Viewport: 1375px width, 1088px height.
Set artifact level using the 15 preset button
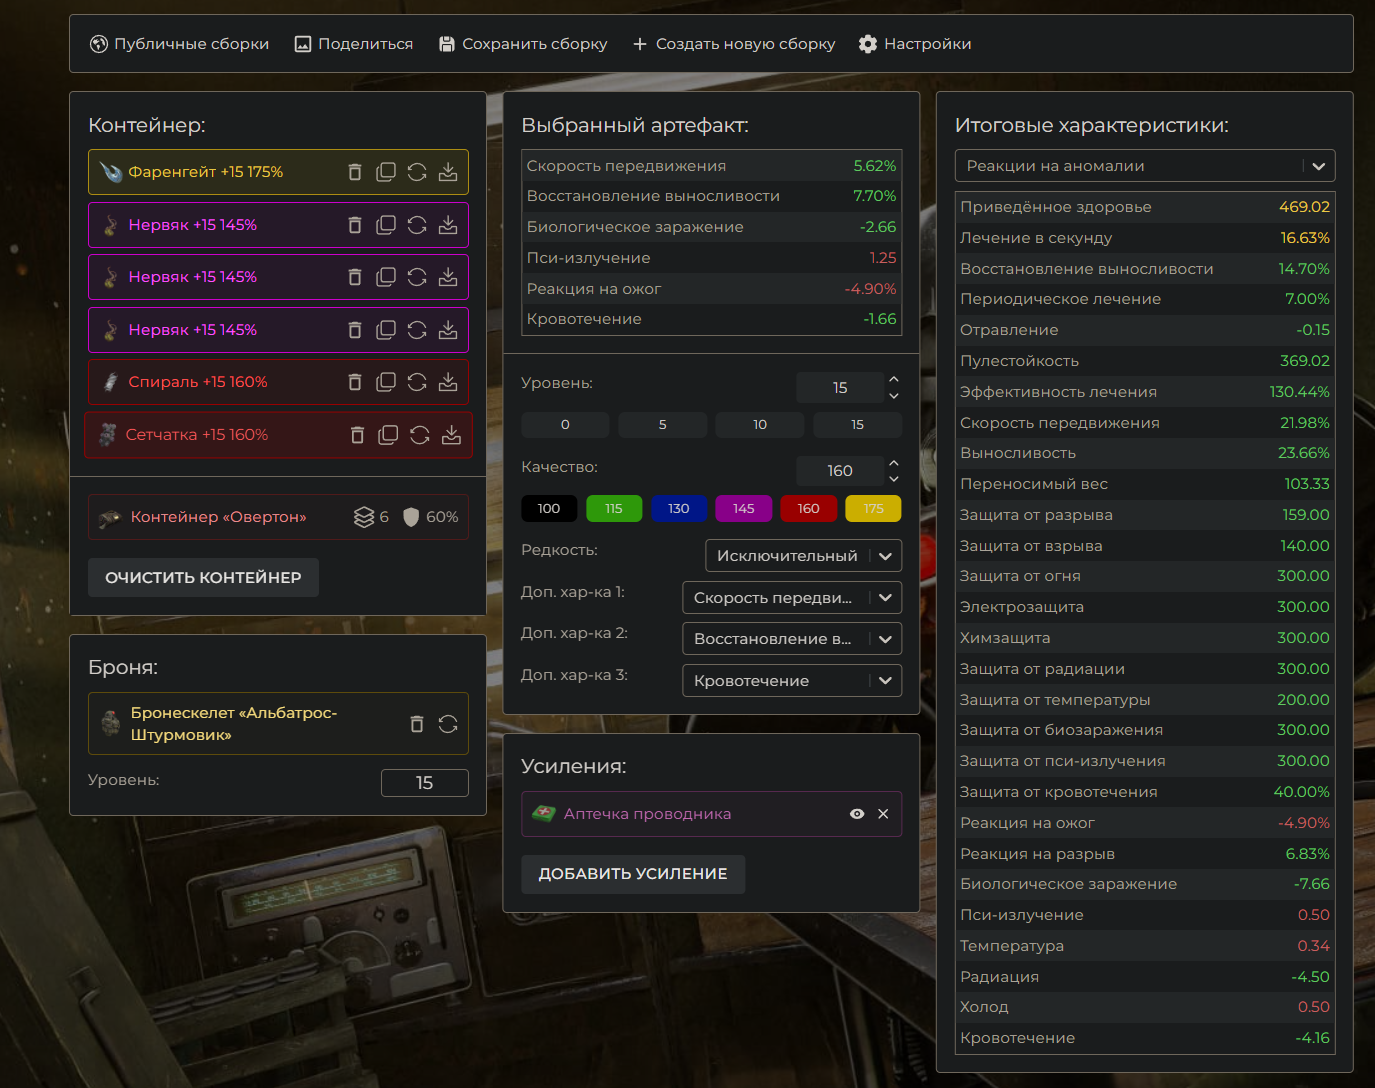tap(857, 425)
